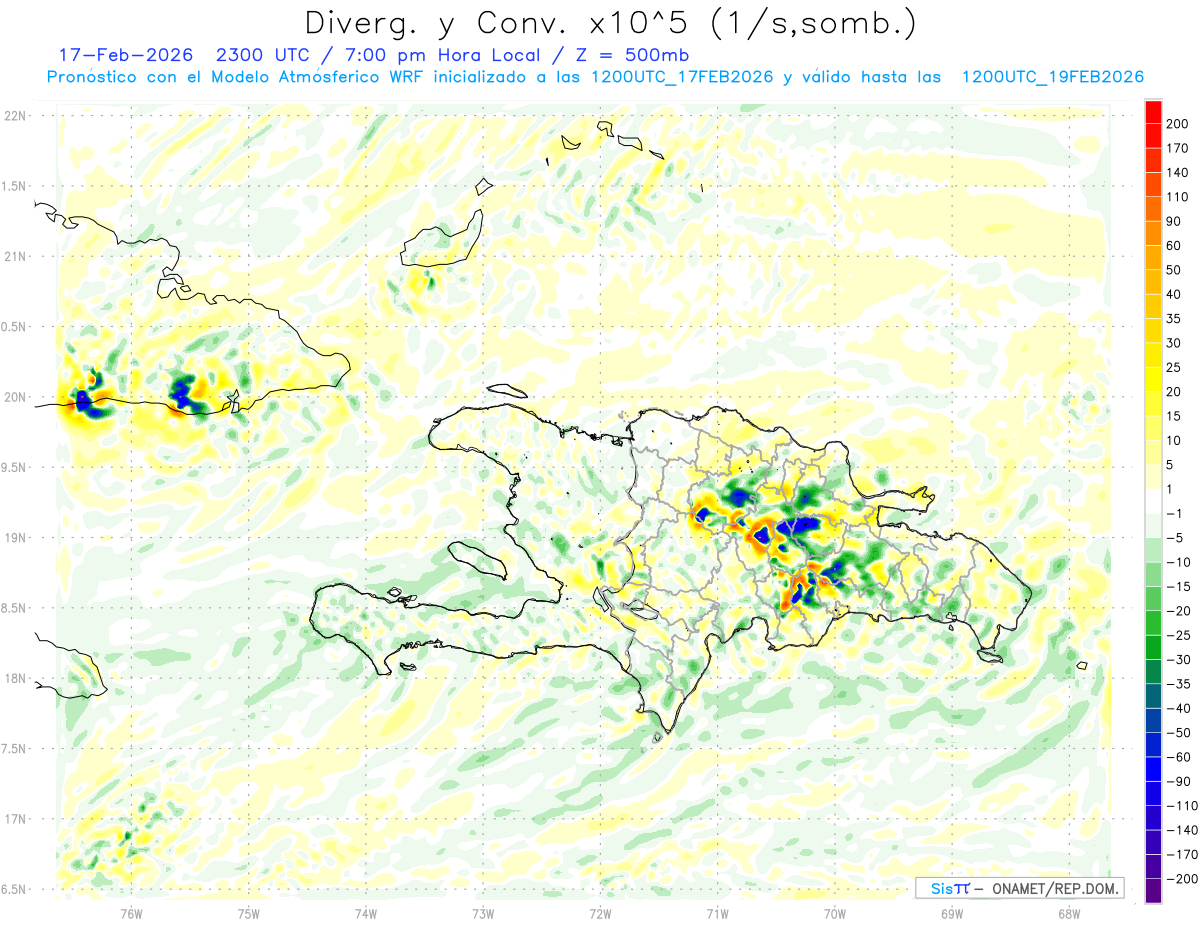This screenshot has width=1200, height=927.
Task: Click the '68W' longitude label
Action: coord(1069,913)
